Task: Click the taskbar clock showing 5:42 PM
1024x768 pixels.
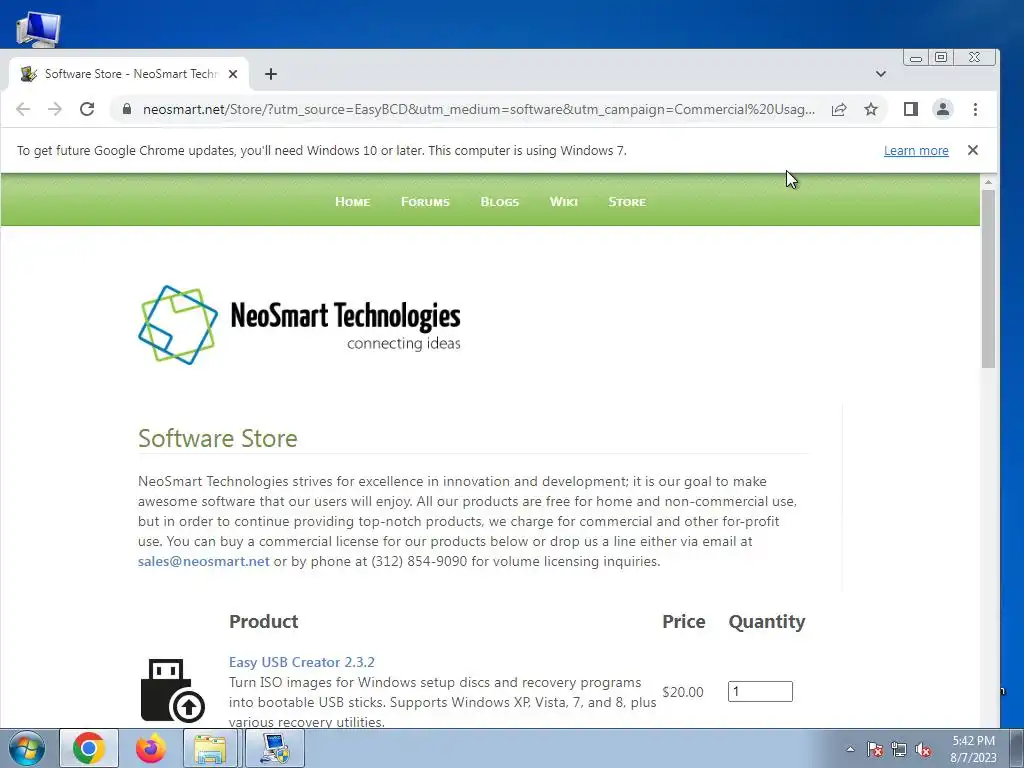Action: [973, 749]
